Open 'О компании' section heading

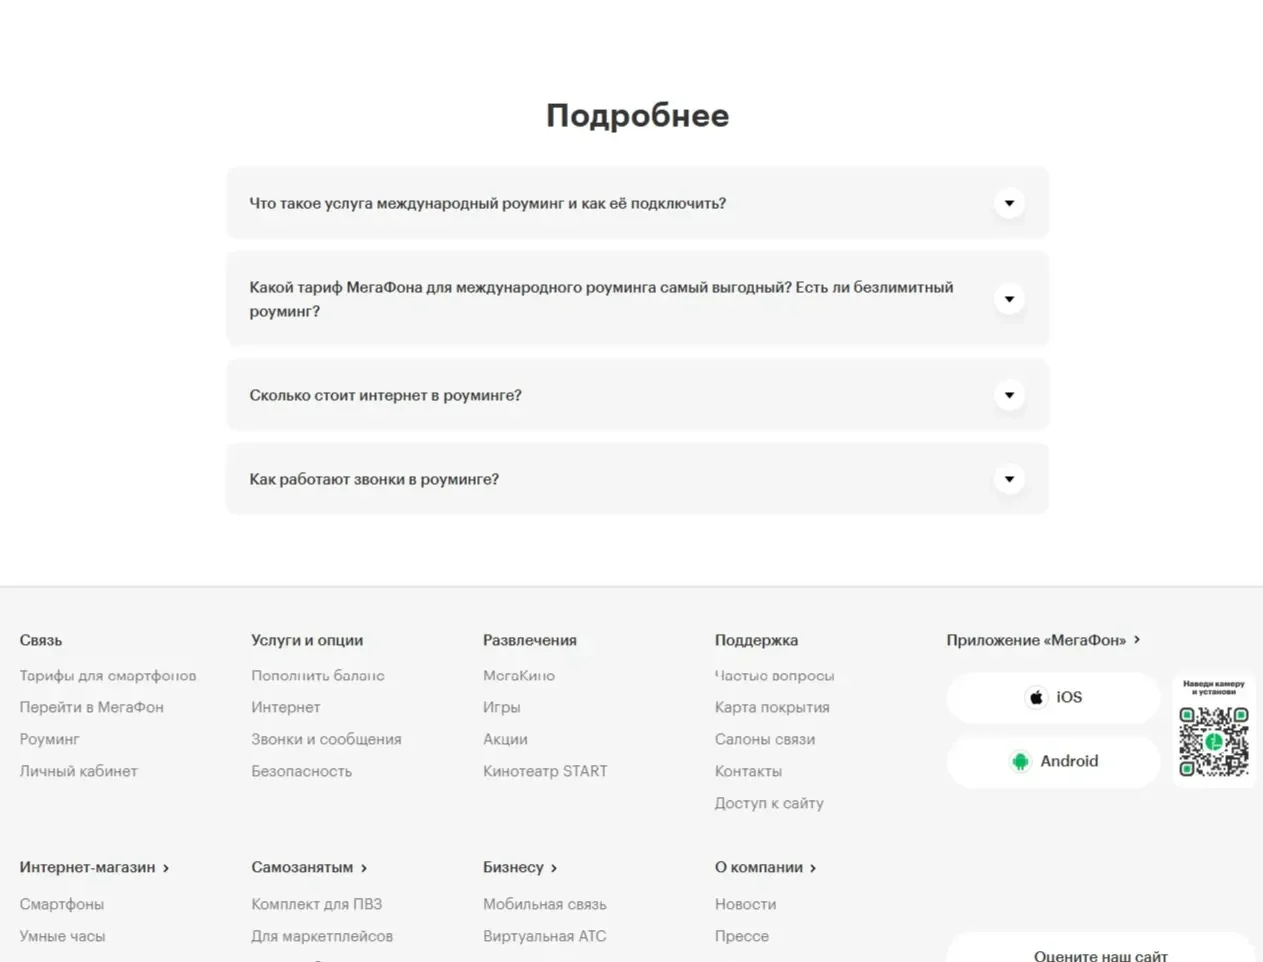(x=759, y=867)
